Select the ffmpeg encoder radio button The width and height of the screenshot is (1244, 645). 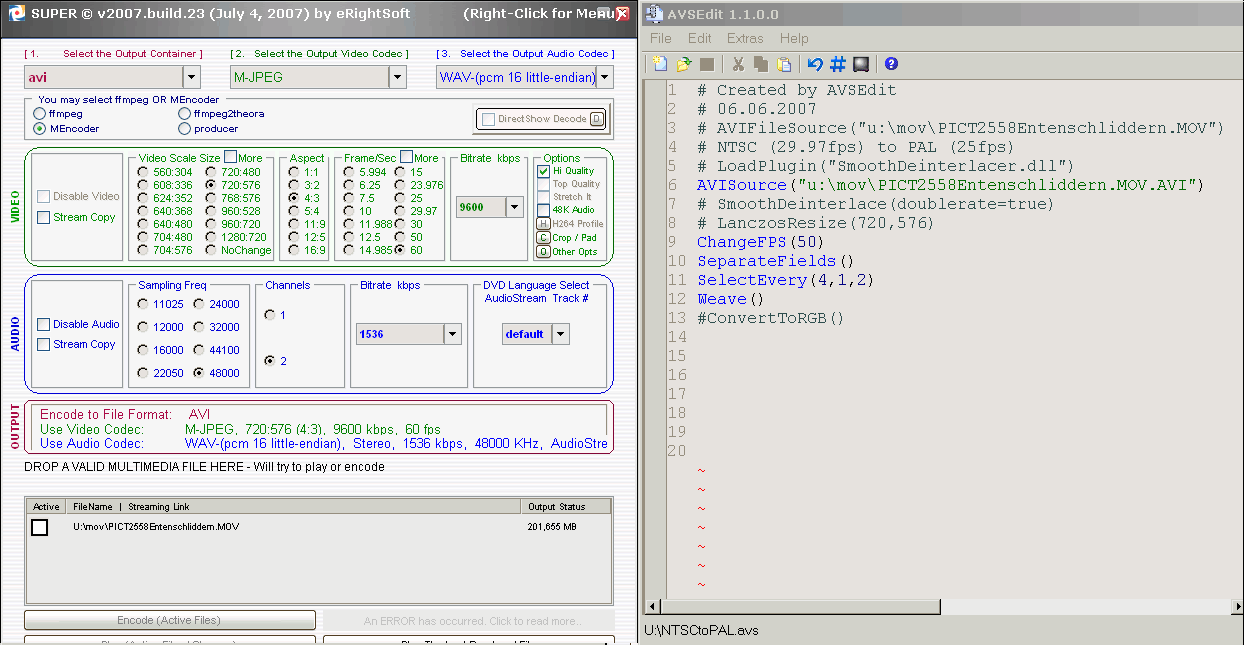point(40,114)
